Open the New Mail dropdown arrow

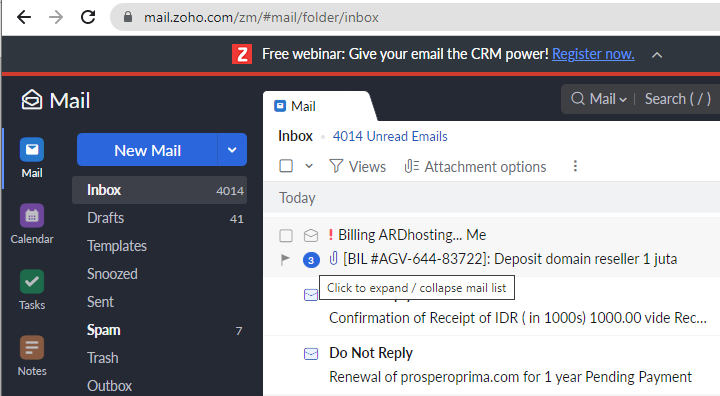tap(232, 150)
